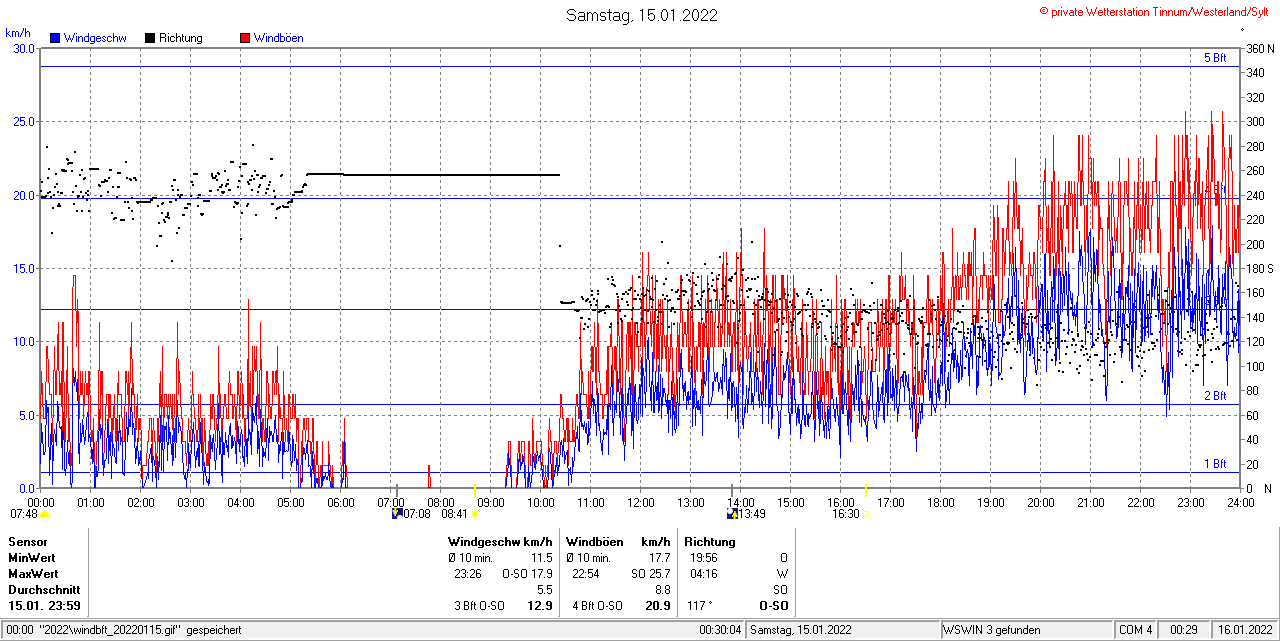The width and height of the screenshot is (1280, 641).
Task: Click the 00:30:04 status bar time
Action: (720, 630)
